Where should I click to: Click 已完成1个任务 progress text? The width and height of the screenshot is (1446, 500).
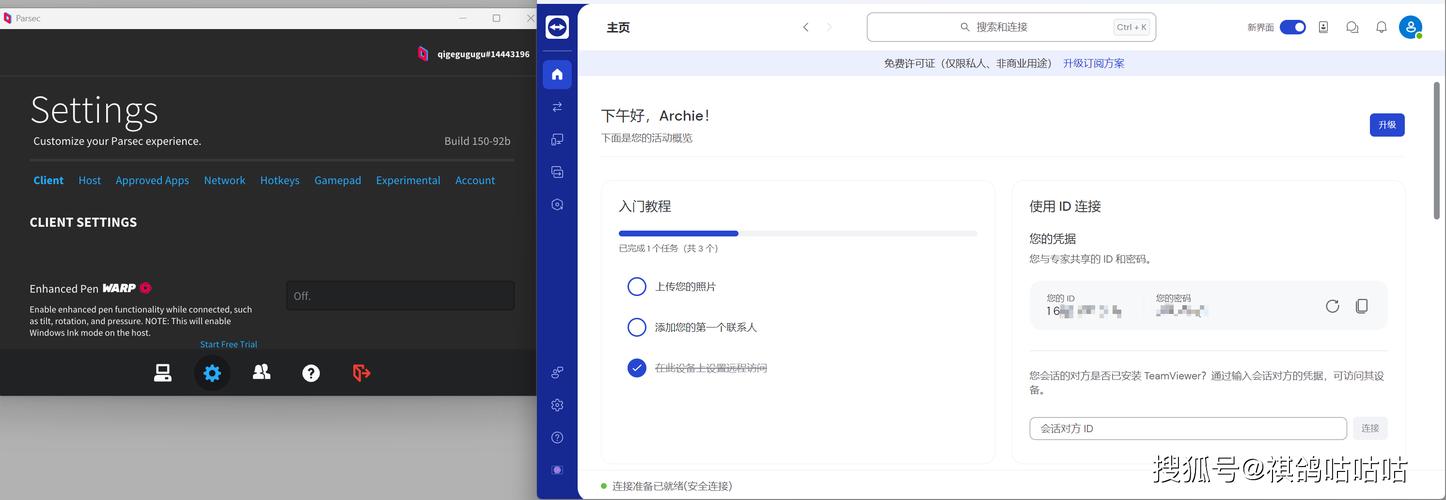point(668,248)
